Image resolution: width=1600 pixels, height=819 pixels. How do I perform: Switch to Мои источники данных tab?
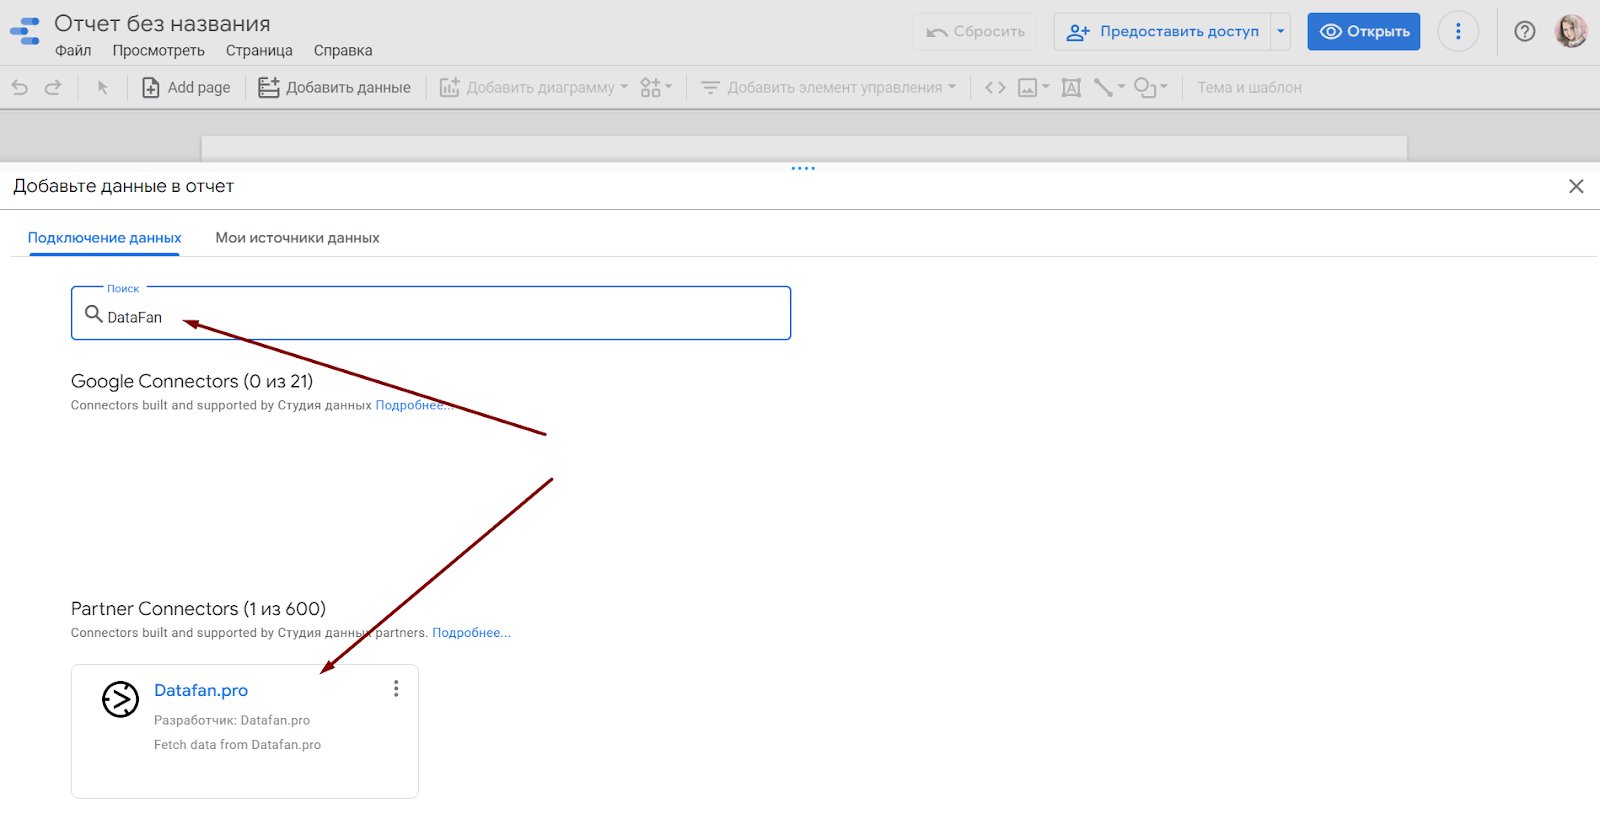coord(297,238)
